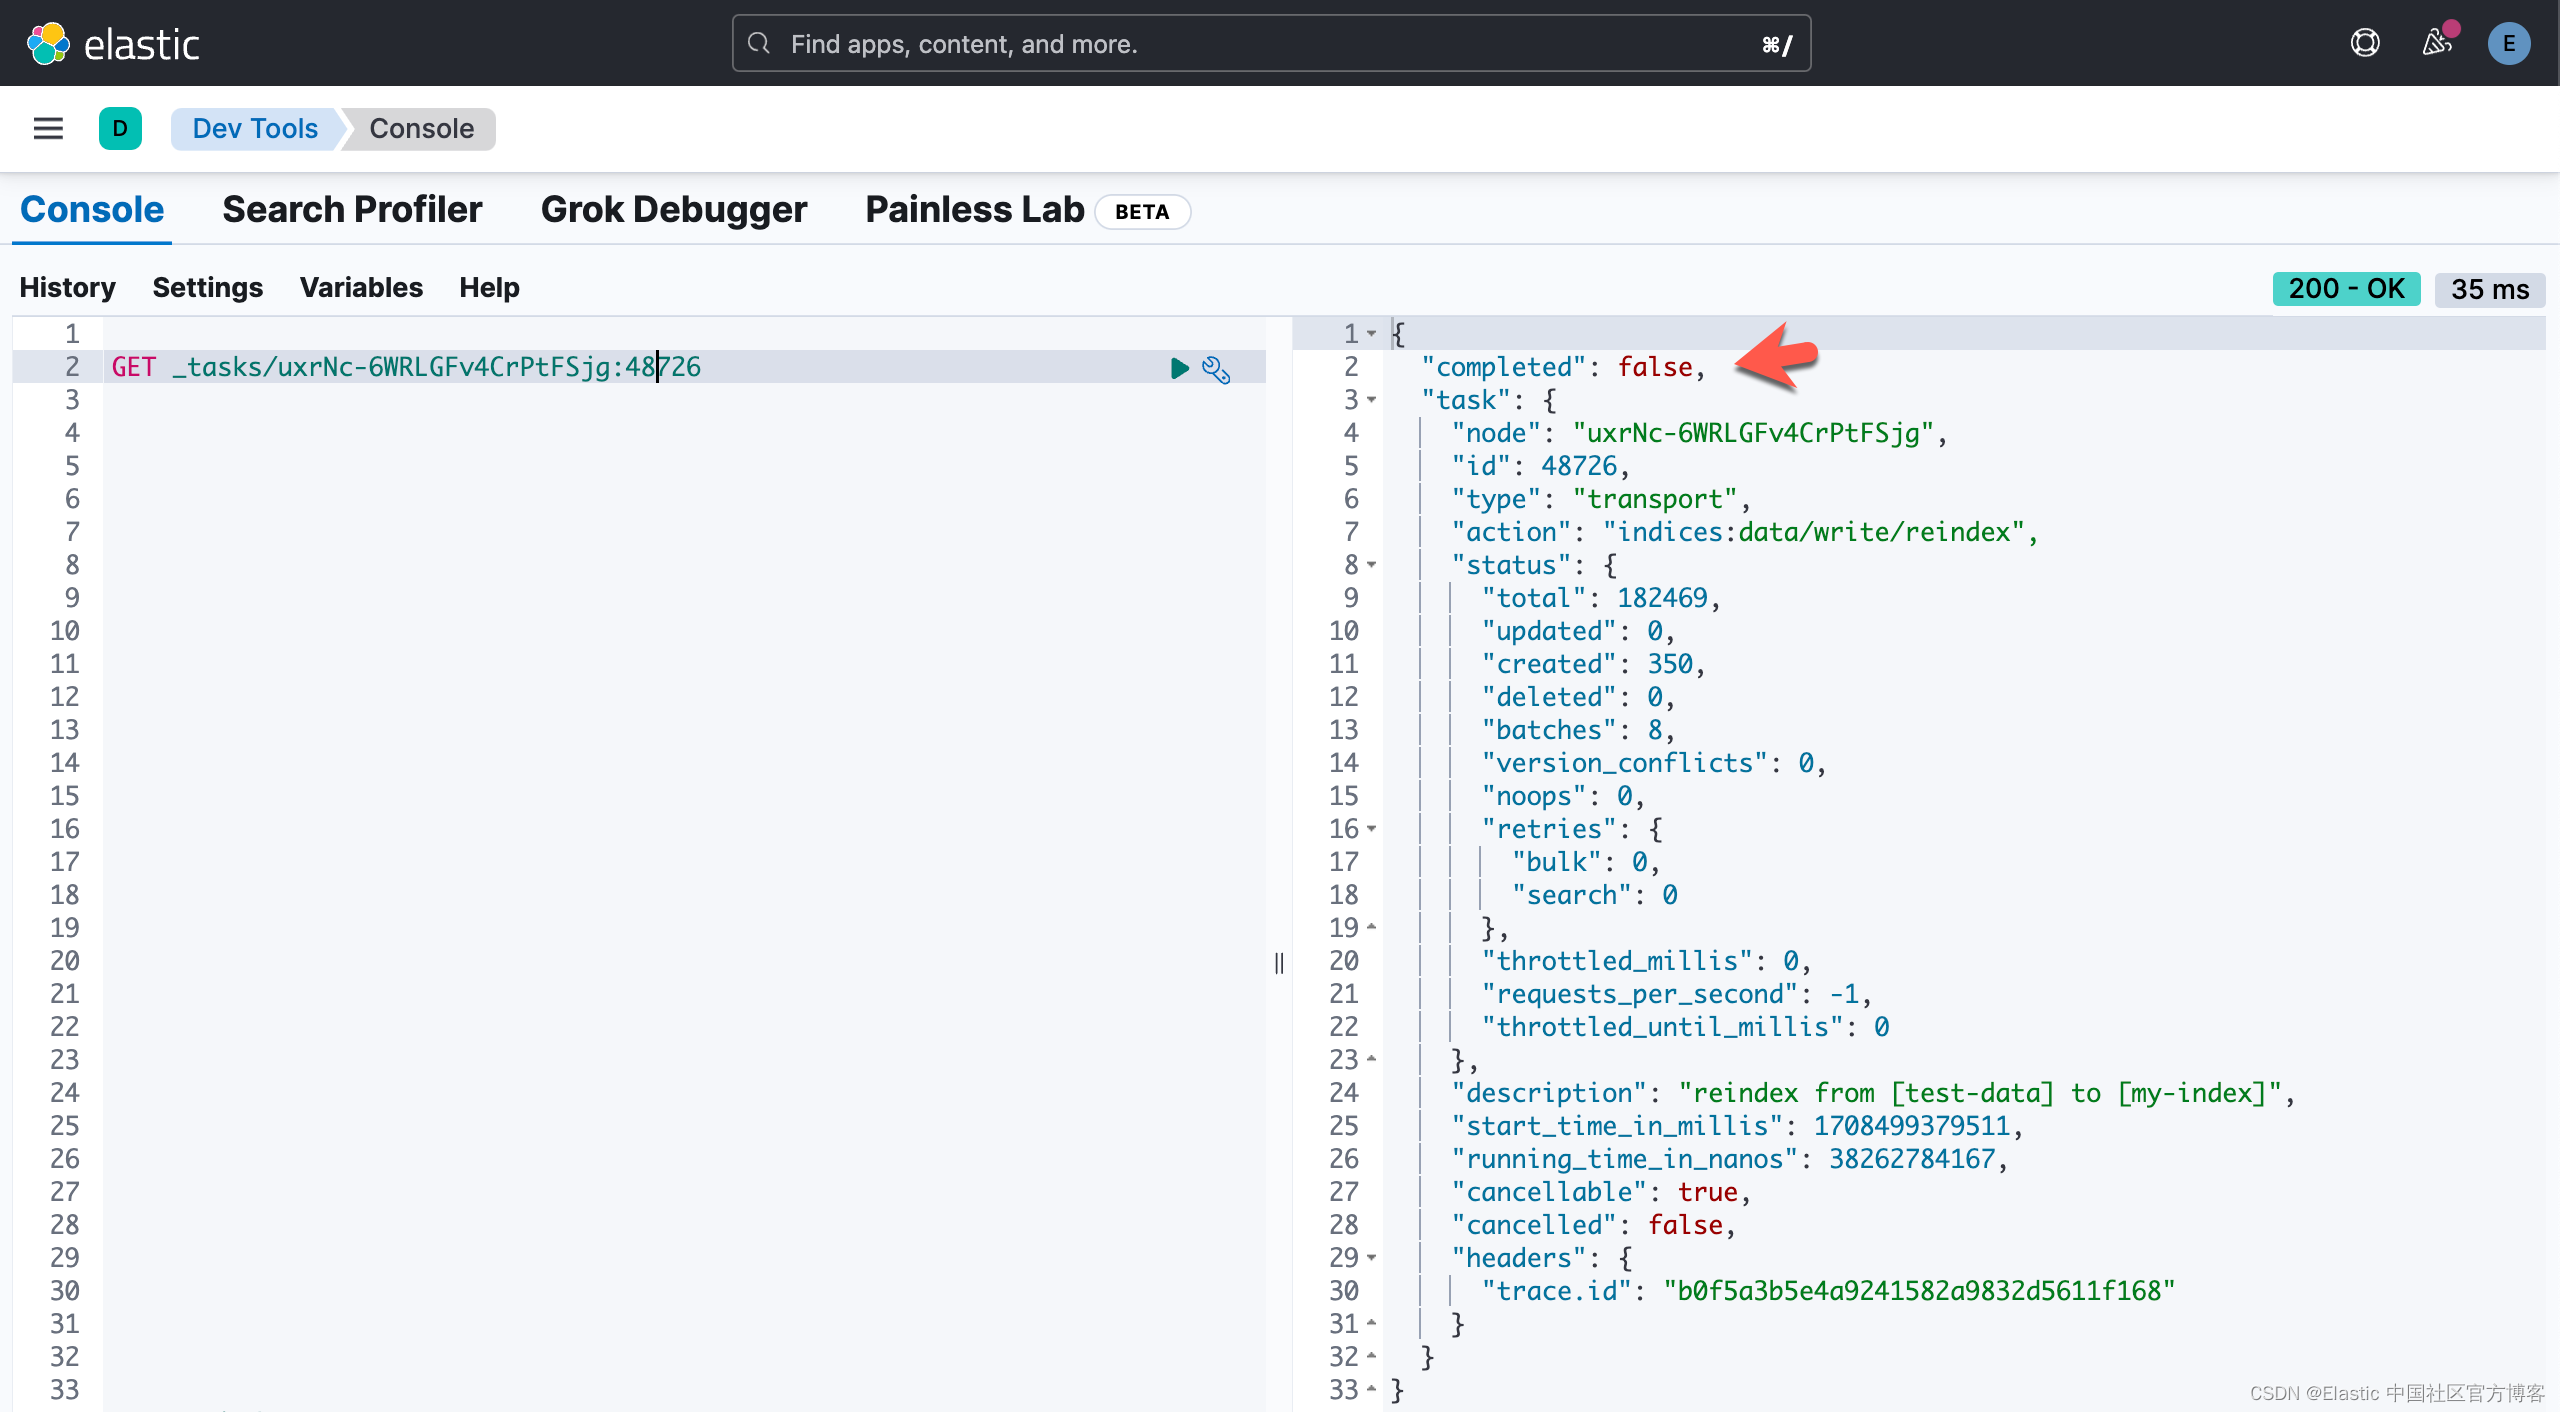Switch to the Search Profiler tab
Image resolution: width=2560 pixels, height=1412 pixels.
pyautogui.click(x=352, y=209)
